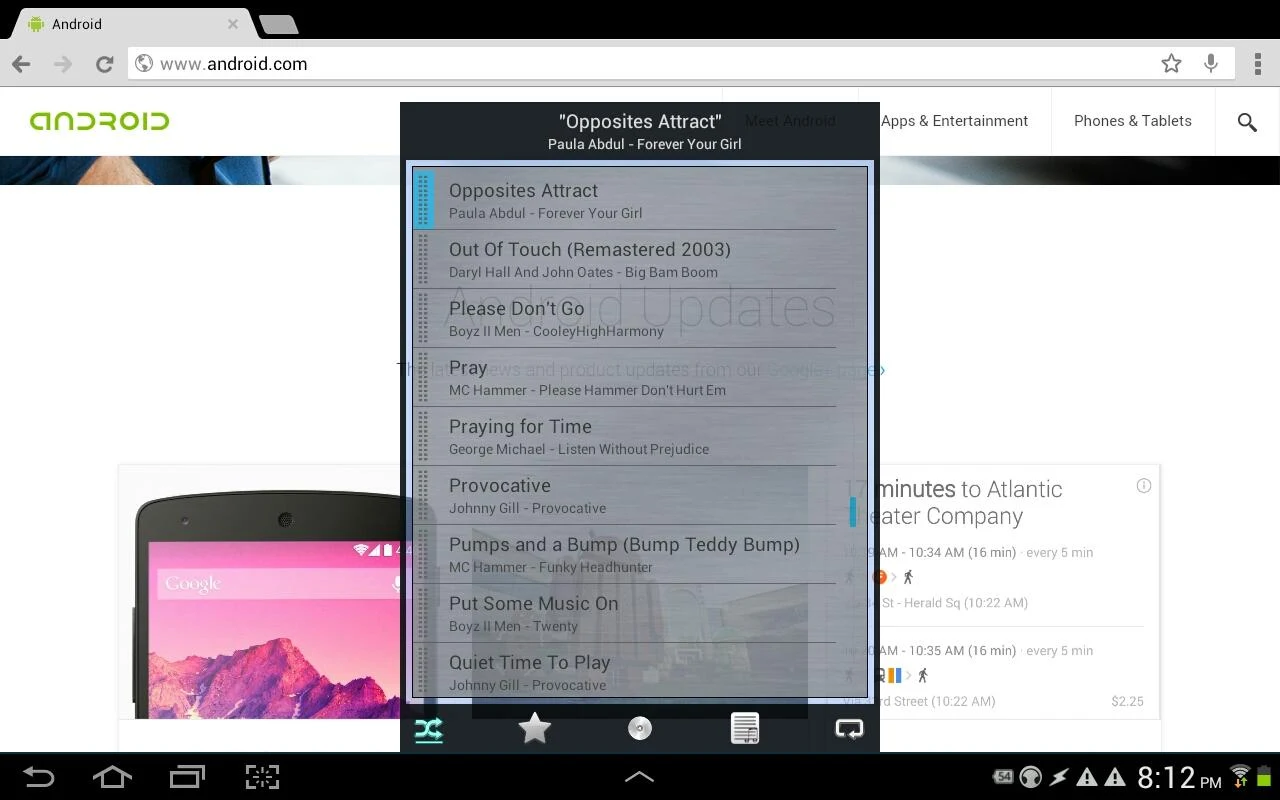Image resolution: width=1280 pixels, height=800 pixels.
Task: Open quick settings via the 8:12 clock
Action: pyautogui.click(x=1179, y=777)
